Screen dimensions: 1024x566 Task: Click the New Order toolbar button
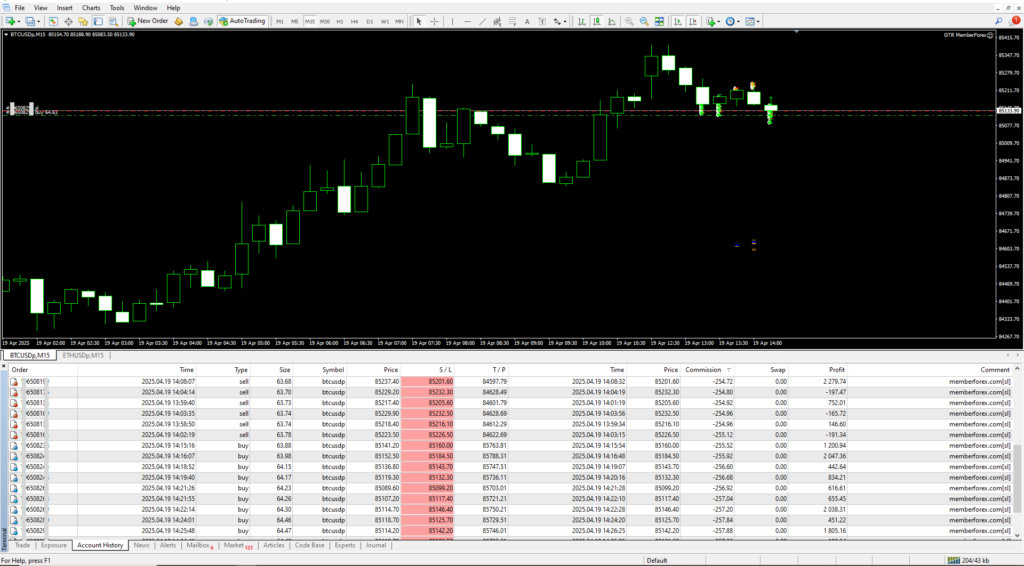147,20
